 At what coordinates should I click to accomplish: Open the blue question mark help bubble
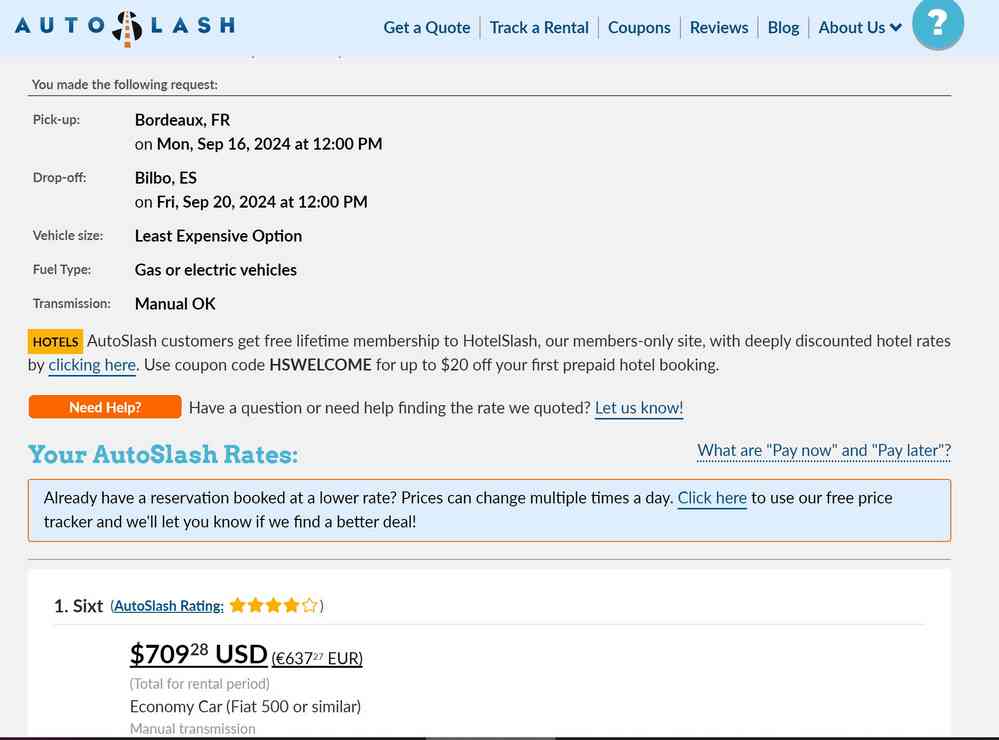pos(937,24)
